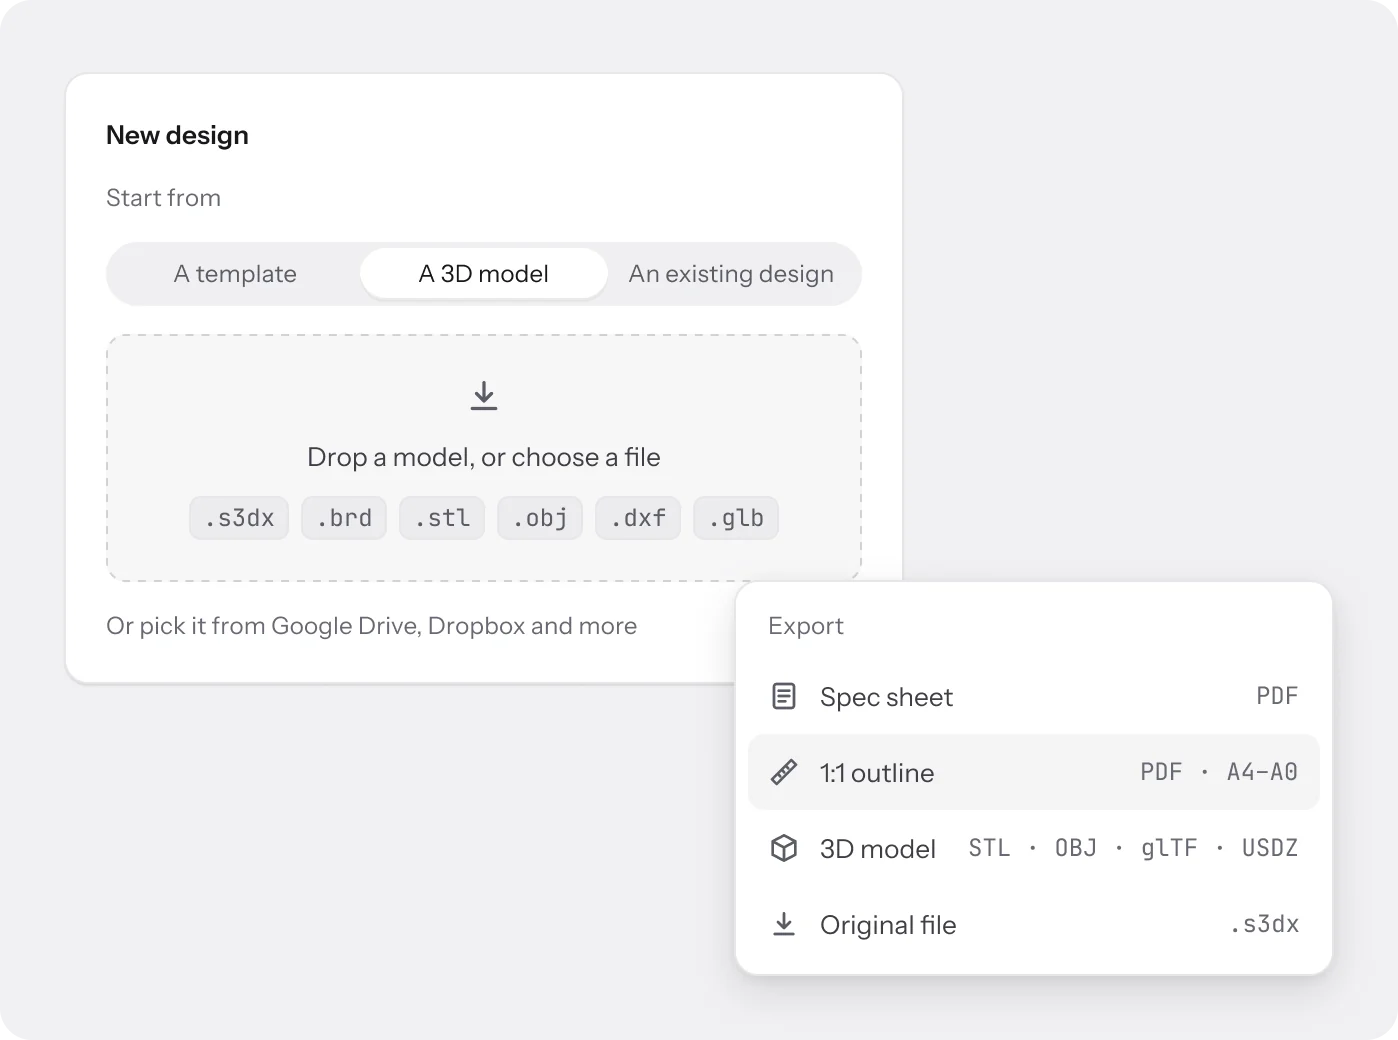Click '.s3dx' label on Original file row
Image resolution: width=1398 pixels, height=1040 pixels.
coord(1265,924)
